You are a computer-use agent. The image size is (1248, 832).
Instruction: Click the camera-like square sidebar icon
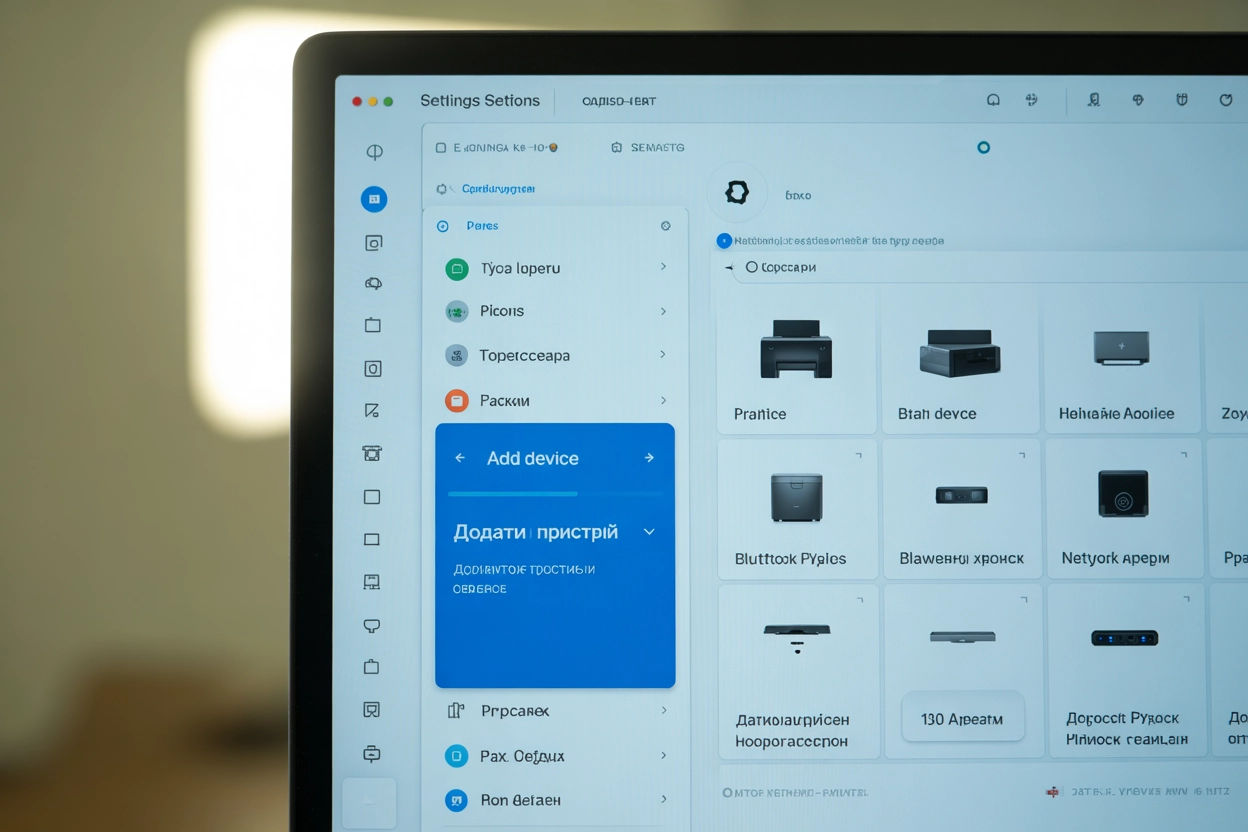coord(373,243)
